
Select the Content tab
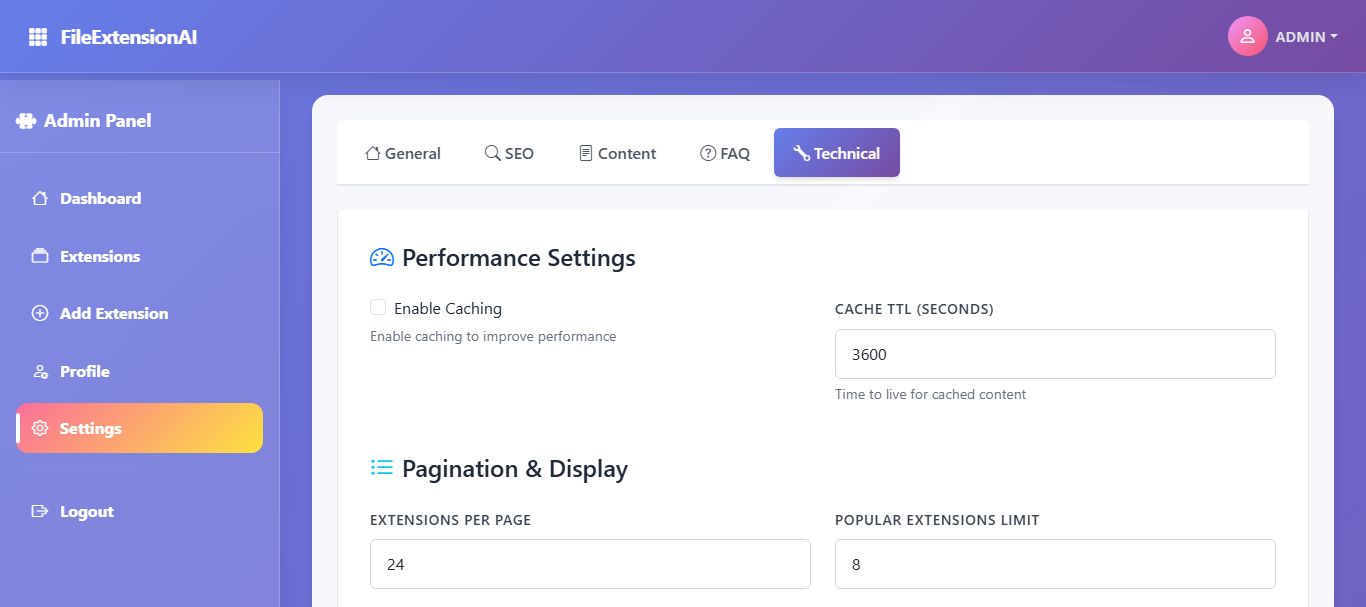click(617, 153)
